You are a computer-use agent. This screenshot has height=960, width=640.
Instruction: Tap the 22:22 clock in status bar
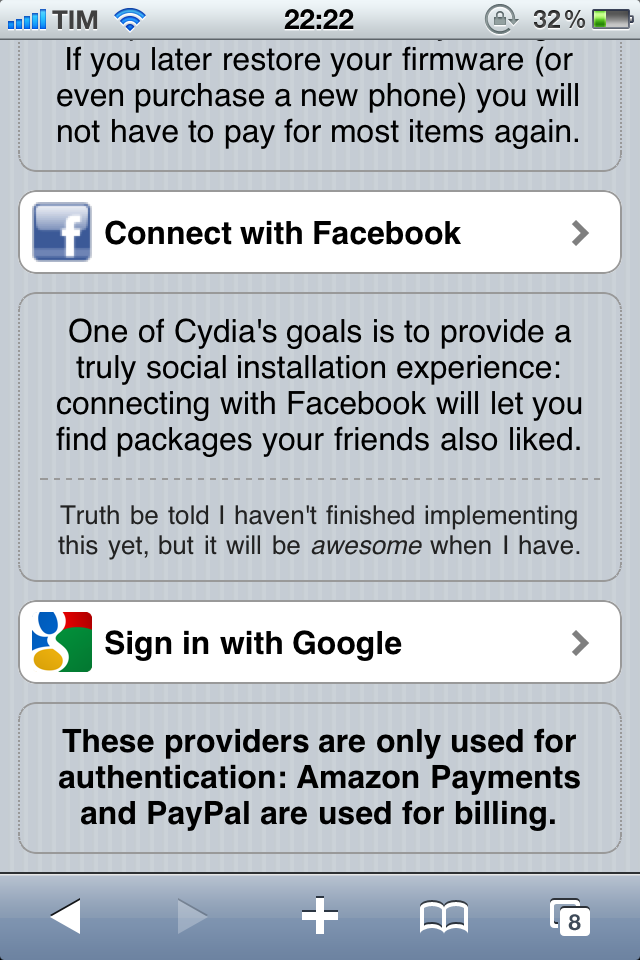pos(319,19)
